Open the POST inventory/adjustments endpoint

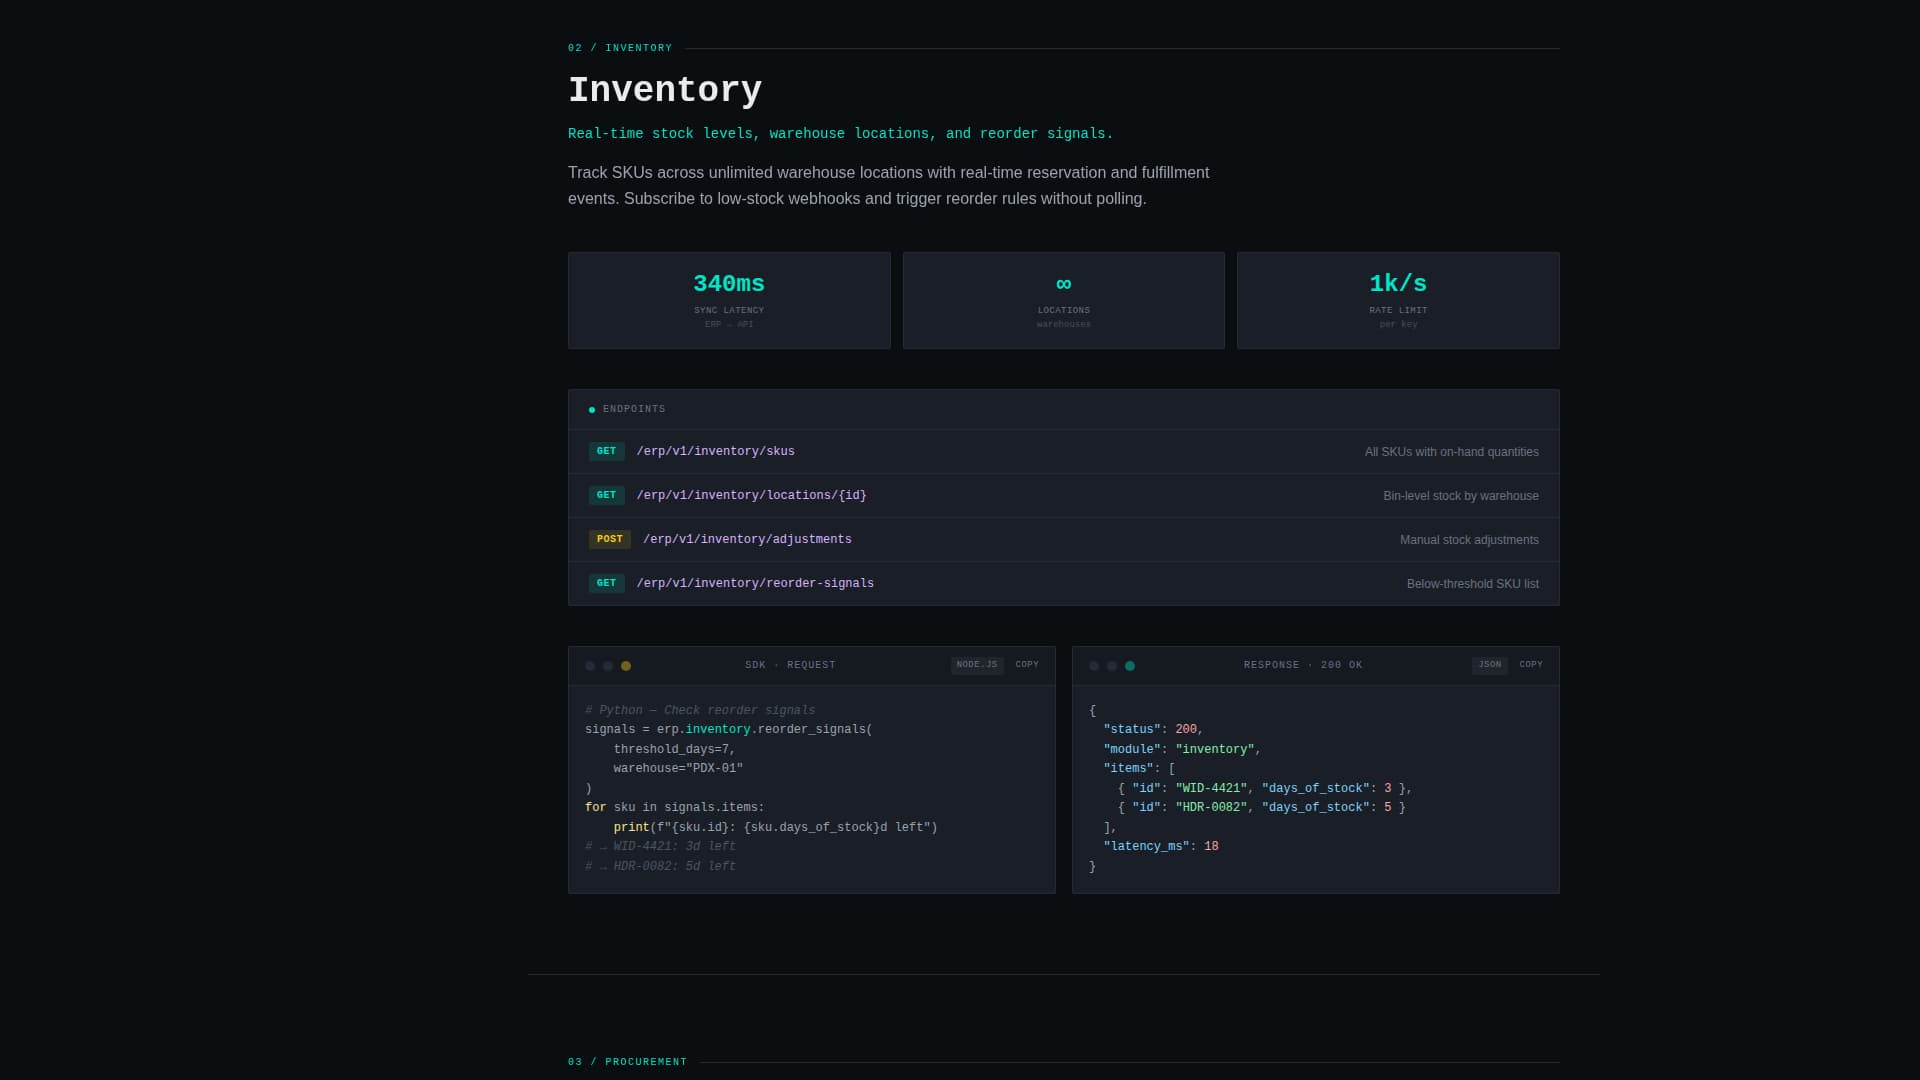point(1063,540)
